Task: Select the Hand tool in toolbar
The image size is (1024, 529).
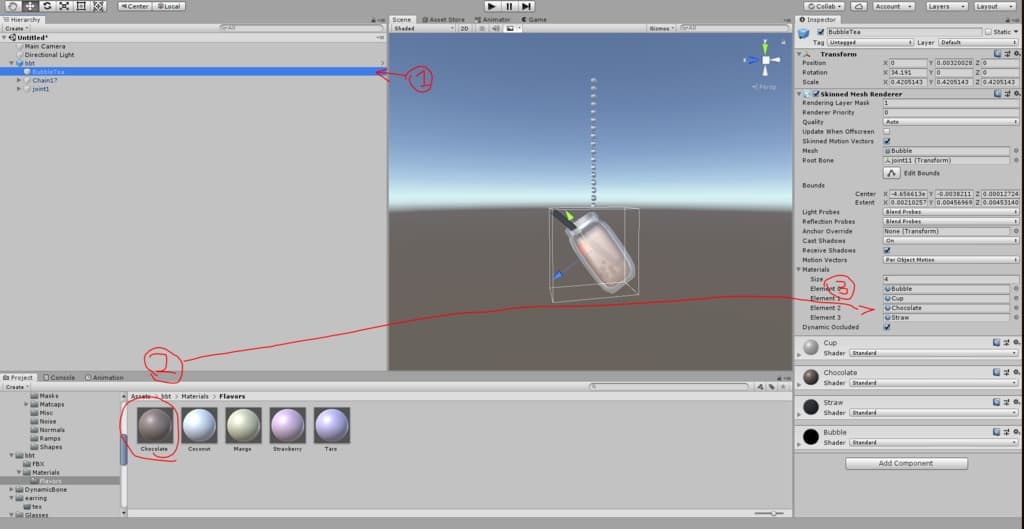Action: 12,6
